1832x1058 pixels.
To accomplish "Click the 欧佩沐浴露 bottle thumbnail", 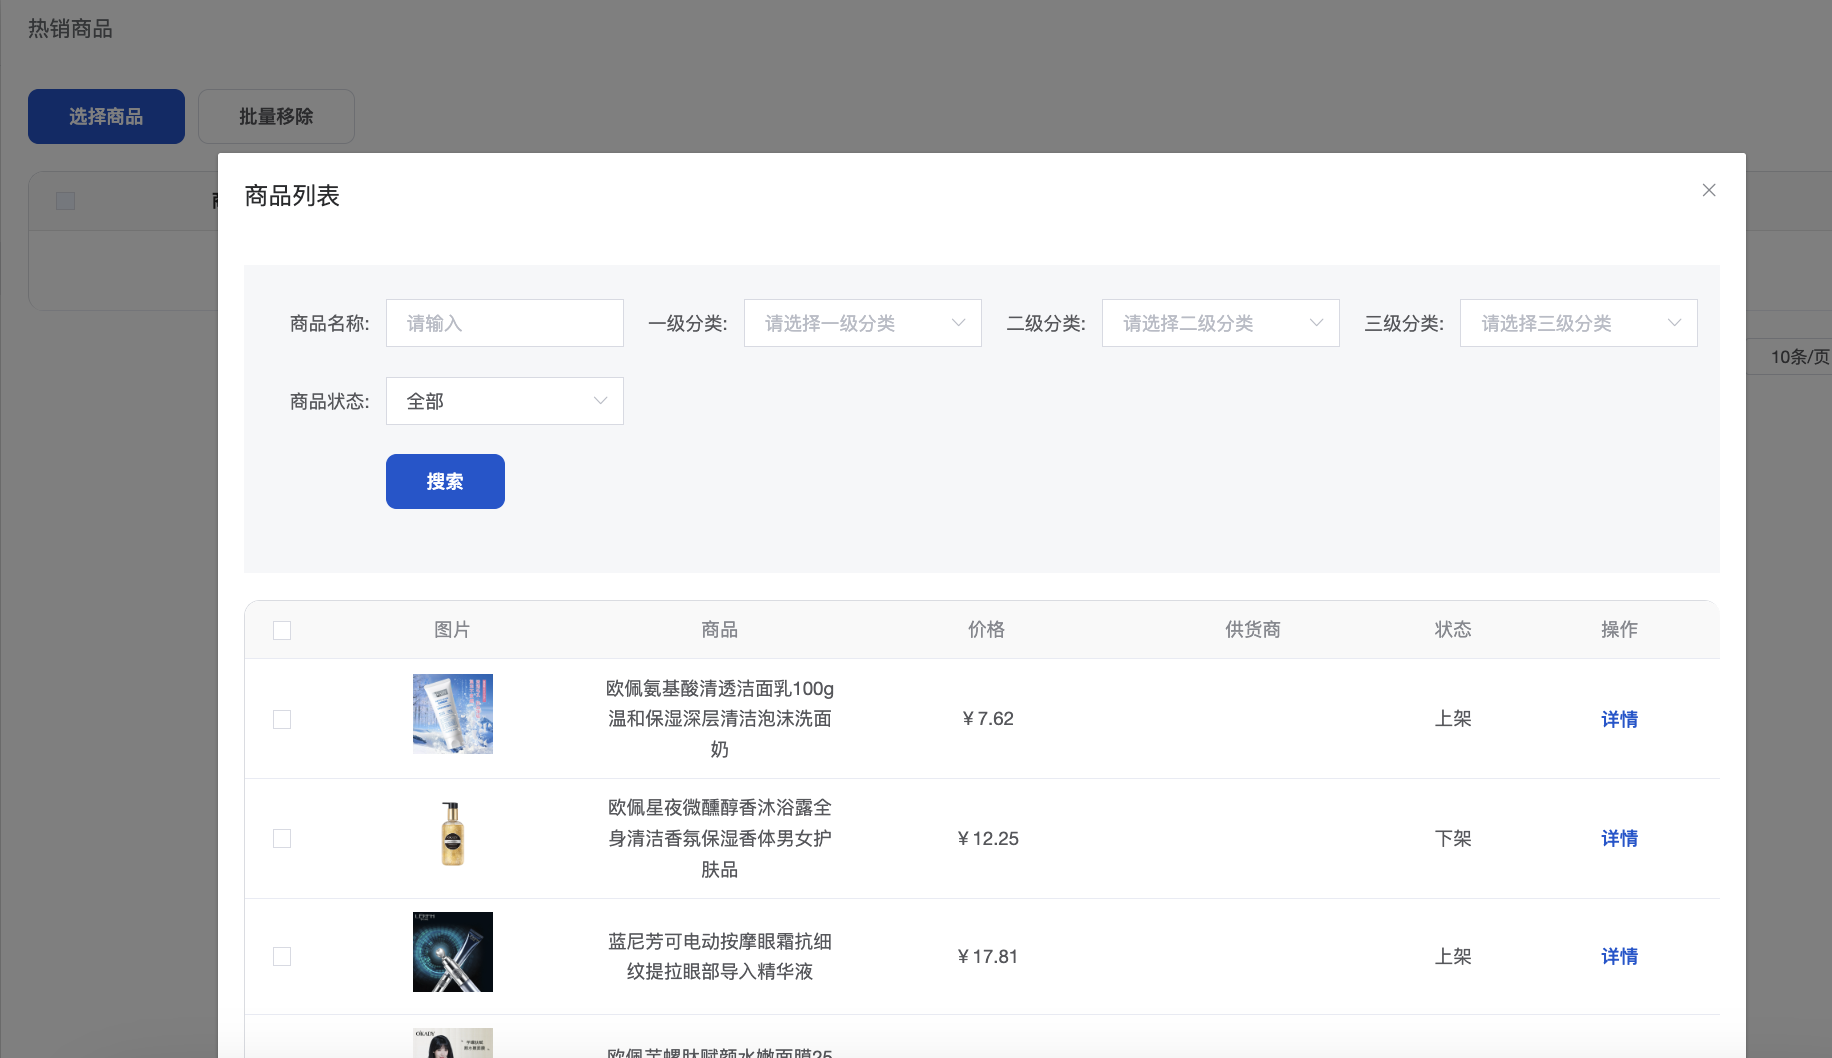I will (452, 834).
